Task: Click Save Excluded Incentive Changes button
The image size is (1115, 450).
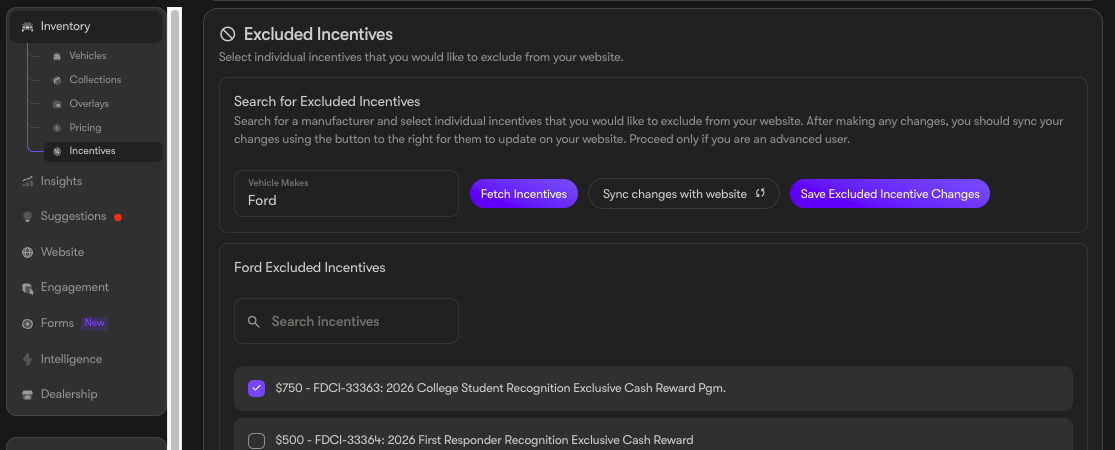Action: pos(890,193)
